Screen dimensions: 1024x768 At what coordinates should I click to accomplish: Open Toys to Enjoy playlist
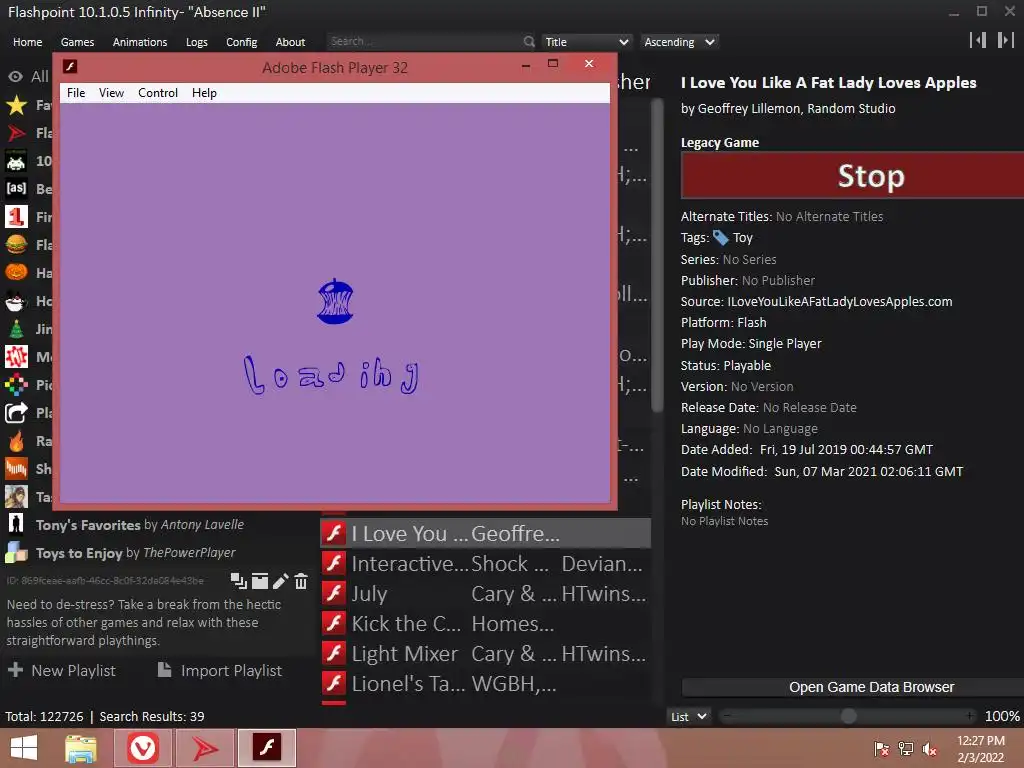[136, 552]
